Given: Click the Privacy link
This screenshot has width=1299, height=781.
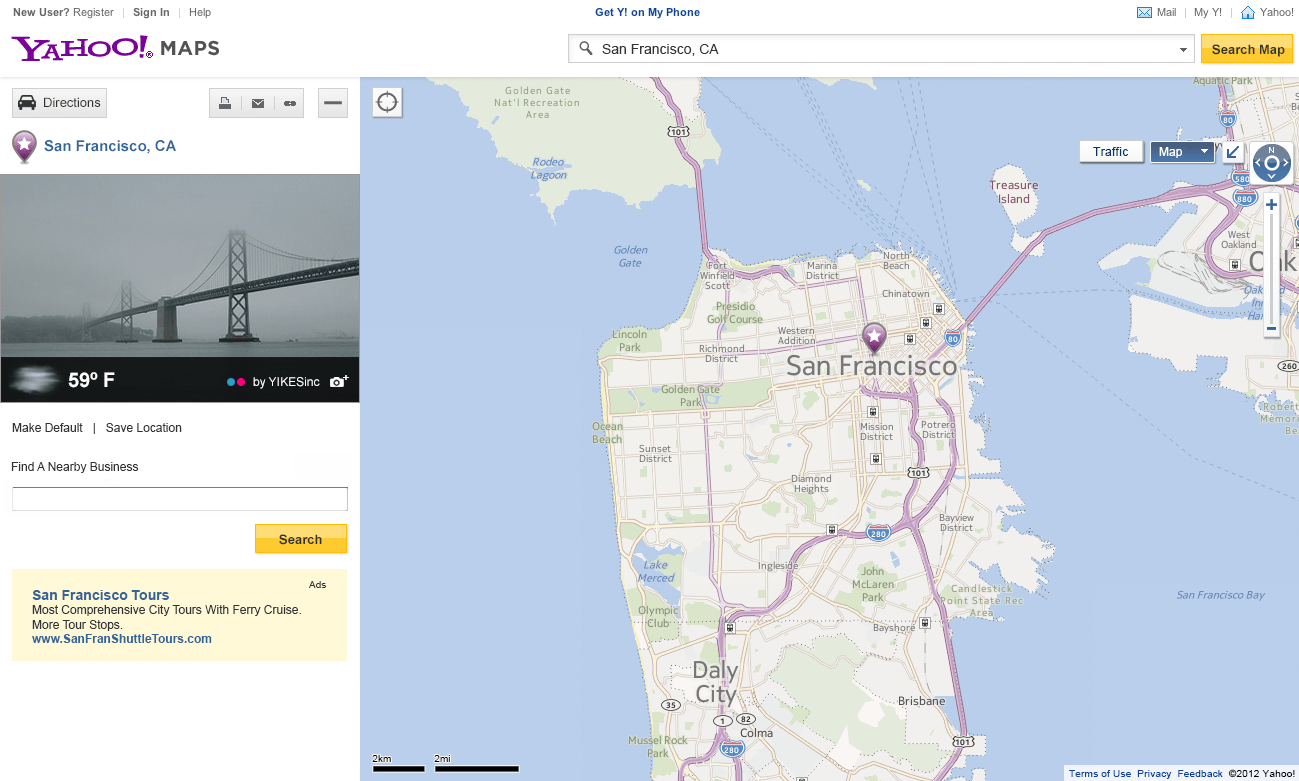Looking at the screenshot, I should click(x=1154, y=774).
